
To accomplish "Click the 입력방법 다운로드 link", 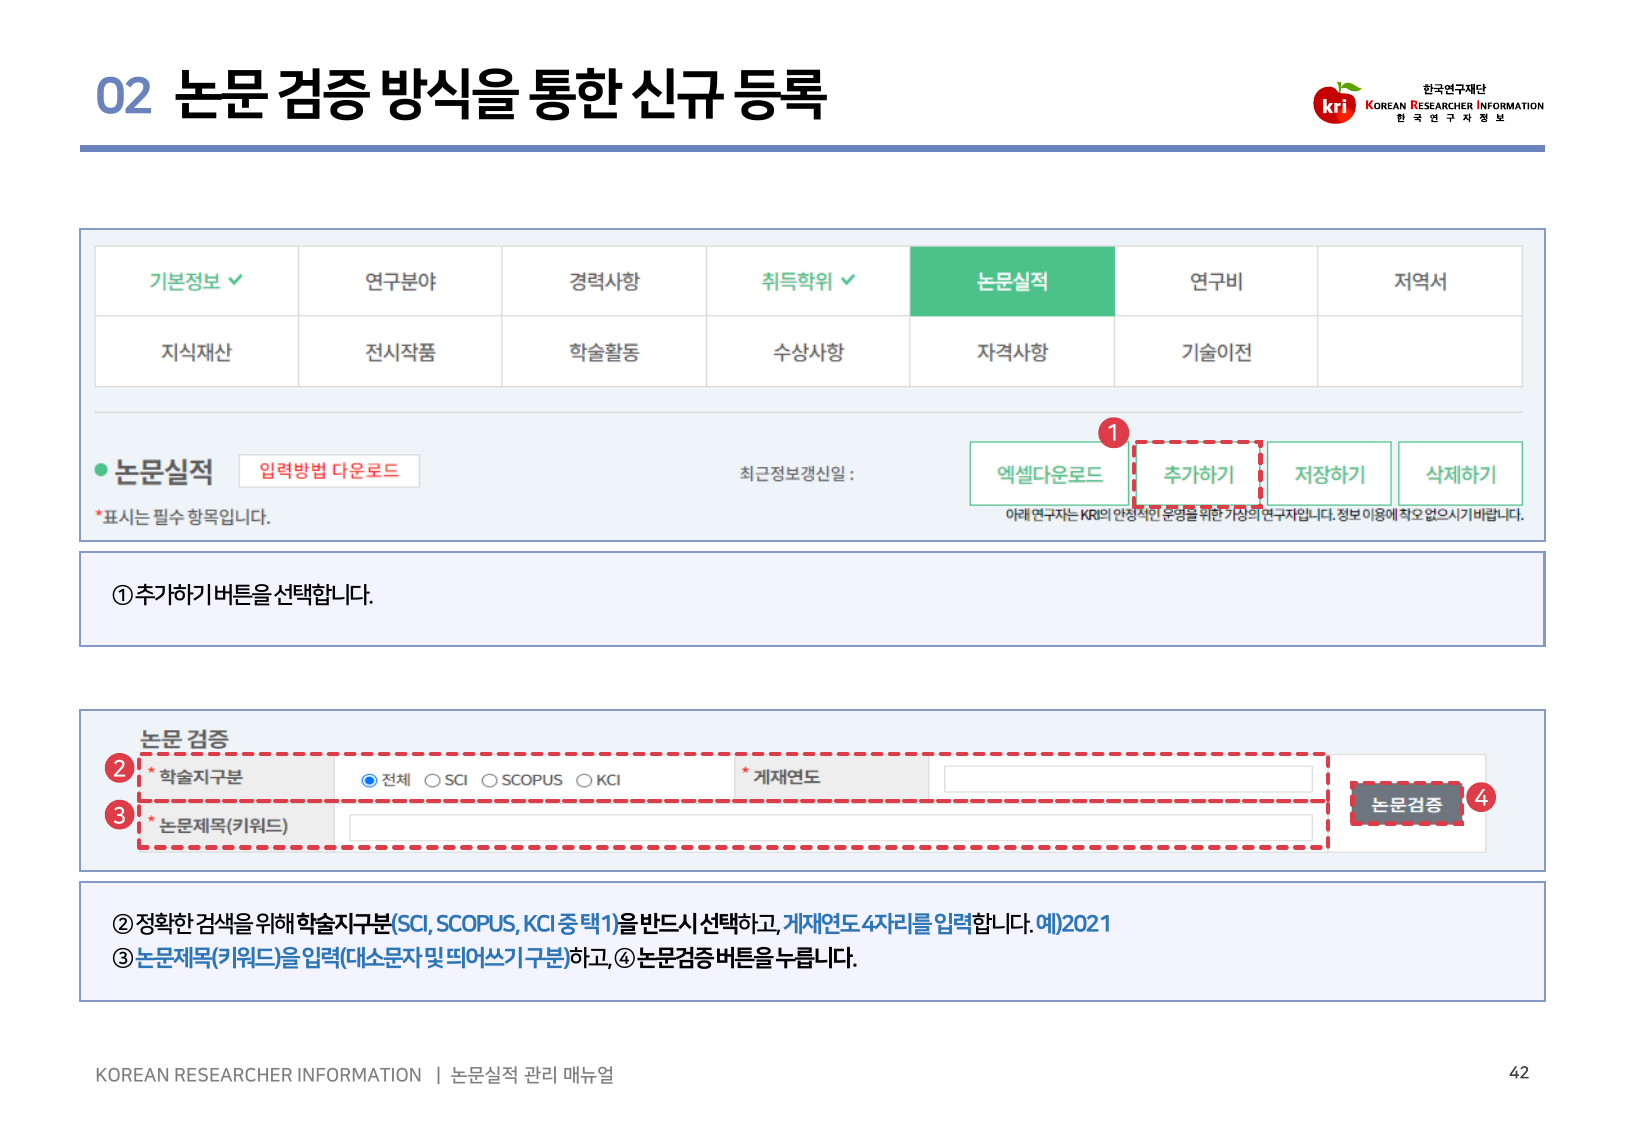I will click(x=329, y=471).
